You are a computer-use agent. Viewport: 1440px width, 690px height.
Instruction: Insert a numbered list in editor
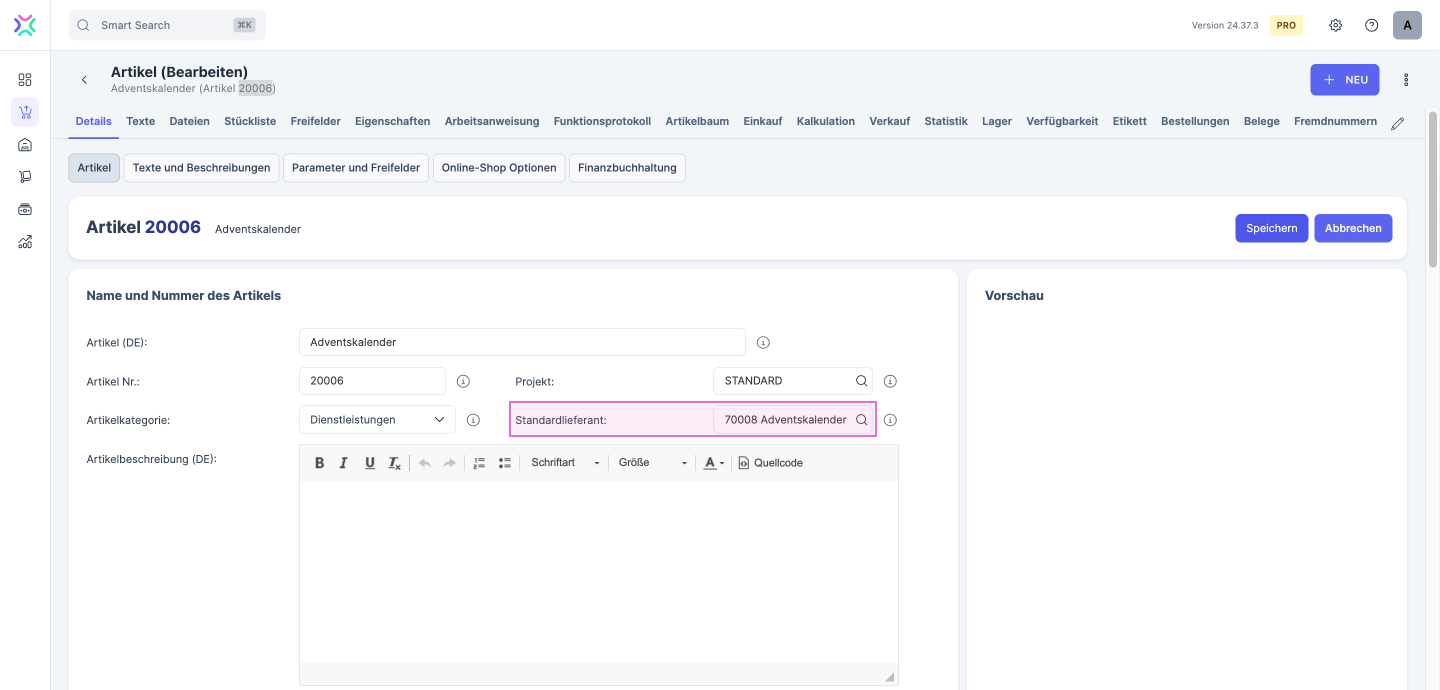click(x=479, y=463)
